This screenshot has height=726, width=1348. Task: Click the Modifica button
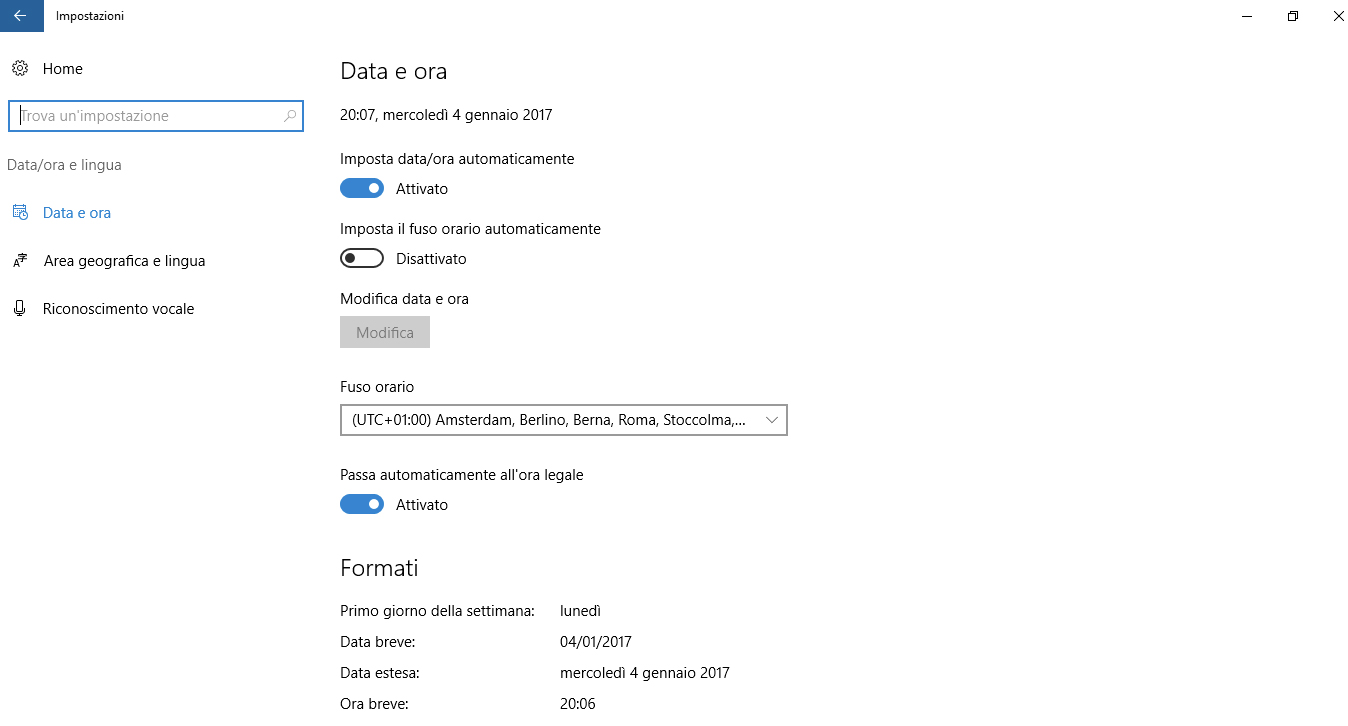tap(385, 333)
